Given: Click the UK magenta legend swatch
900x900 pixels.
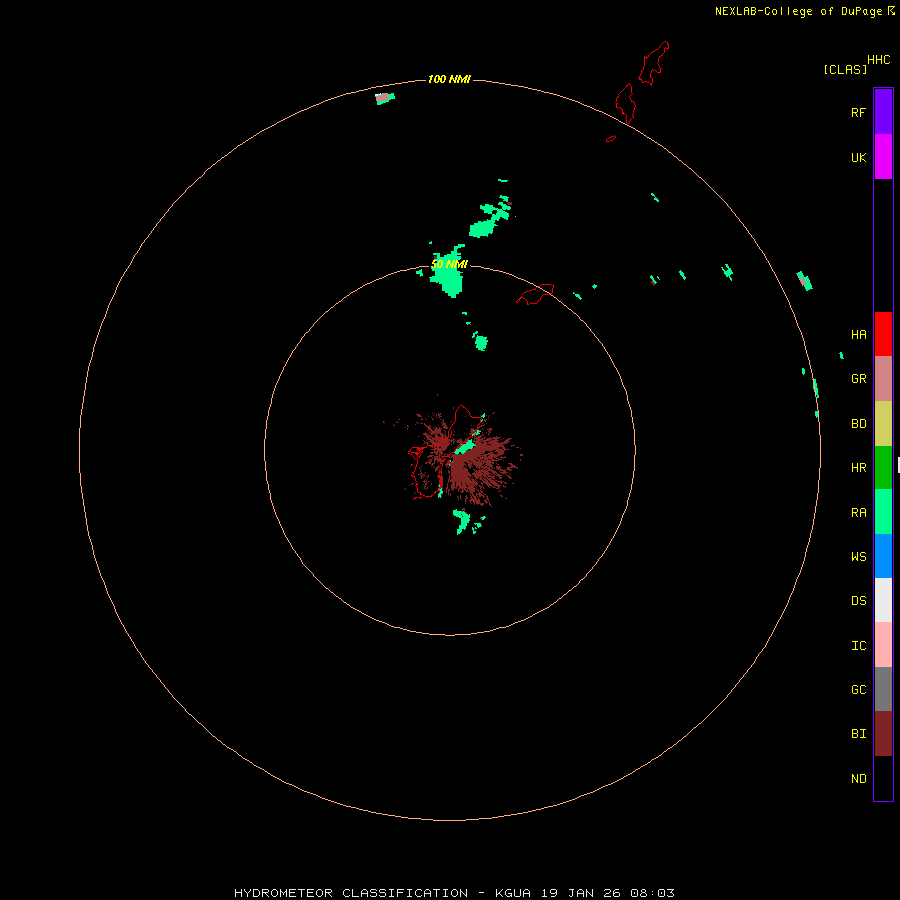Looking at the screenshot, I should point(883,156).
